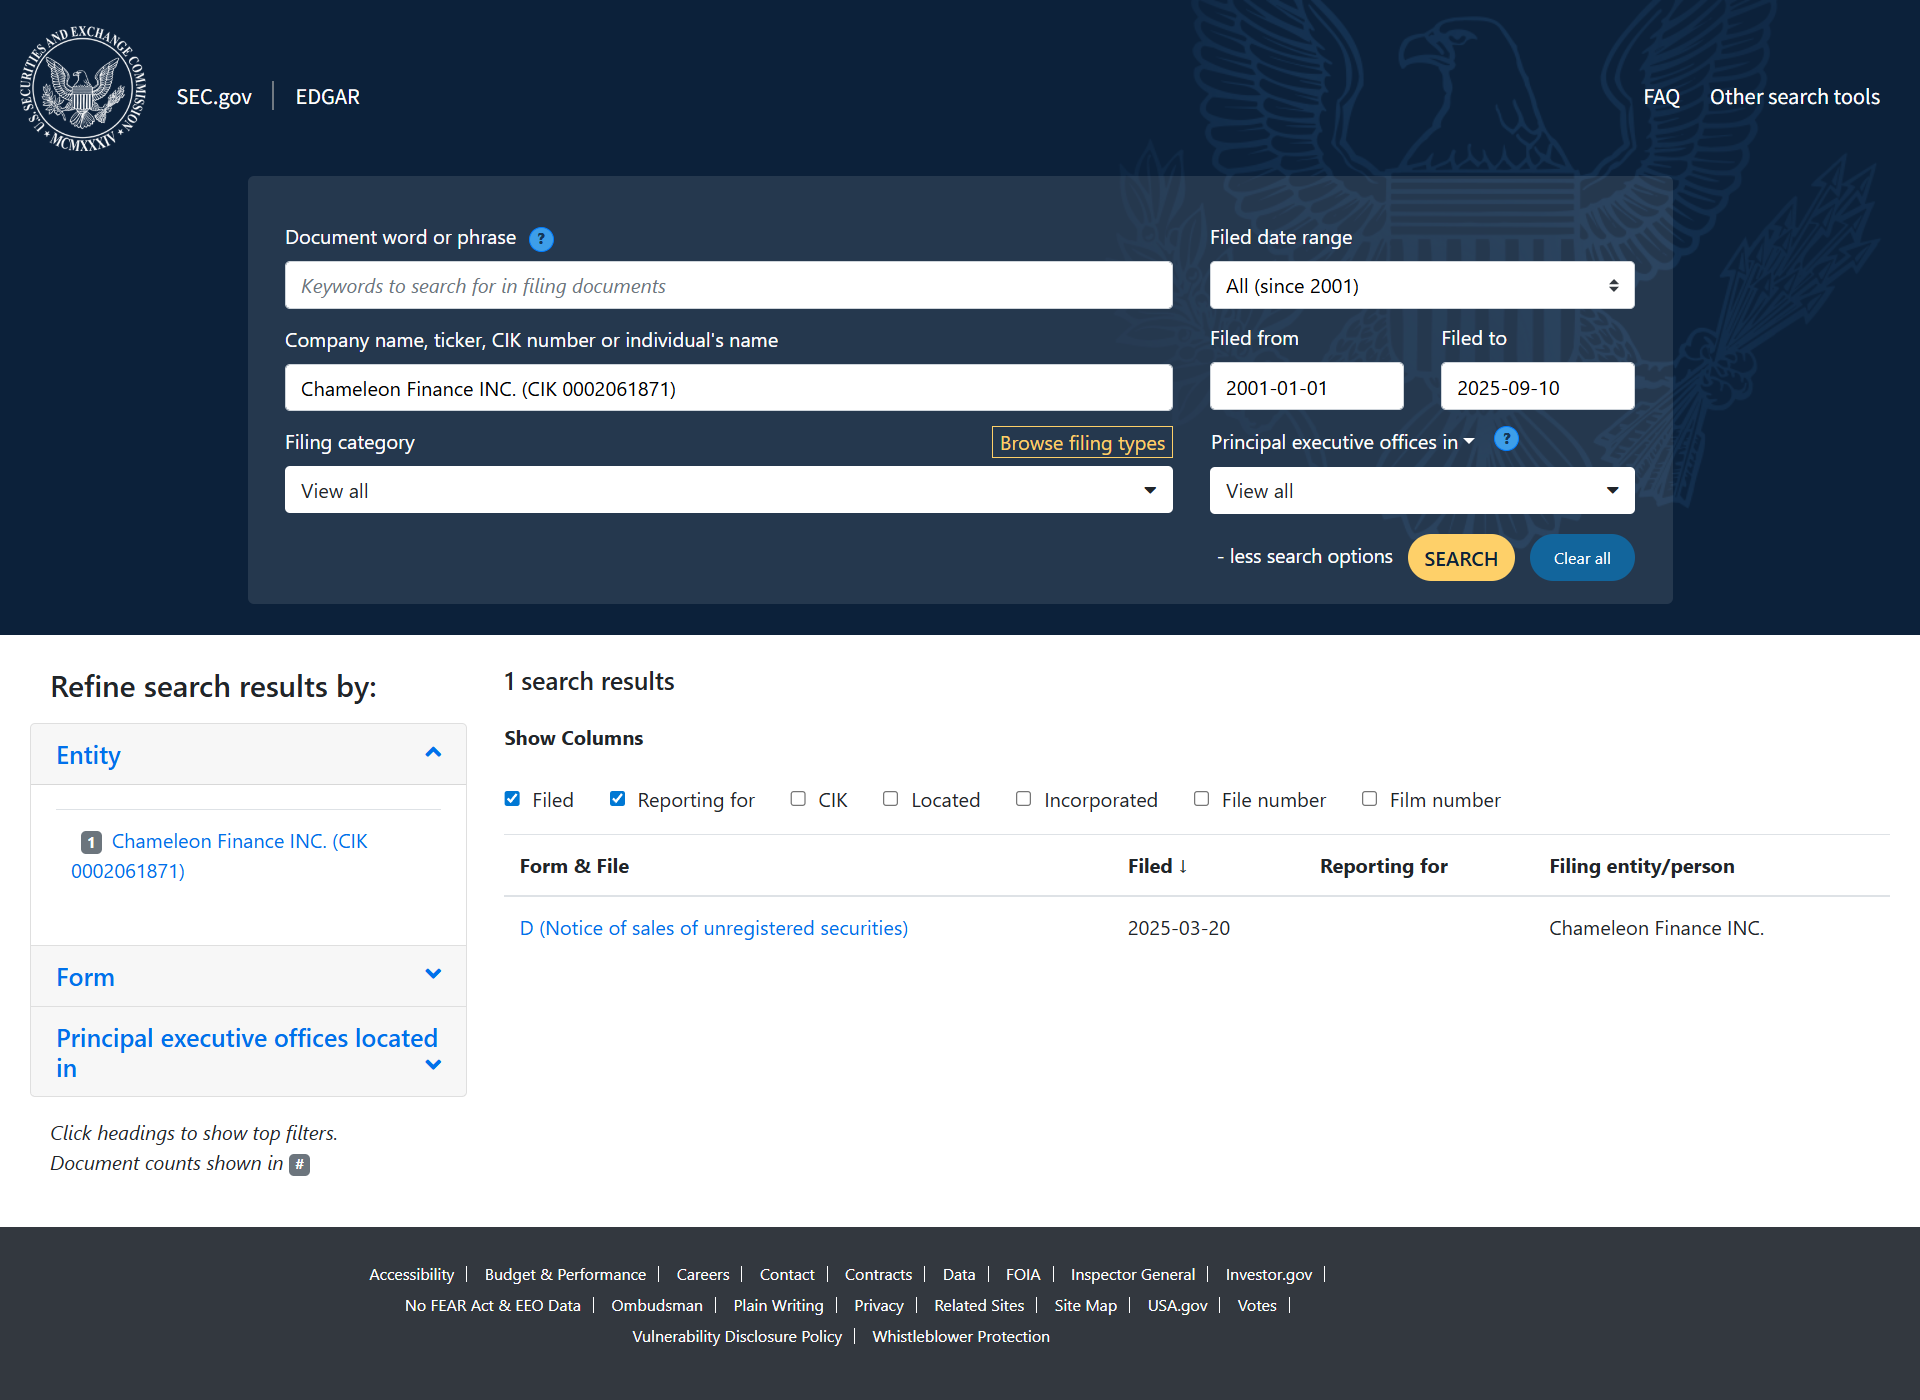Screen dimensions: 1920x1400
Task: Open the Plain Writing footer link
Action: tap(778, 1305)
